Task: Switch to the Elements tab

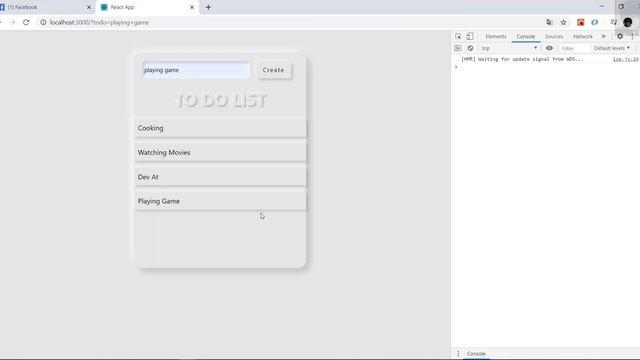Action: [x=496, y=36]
